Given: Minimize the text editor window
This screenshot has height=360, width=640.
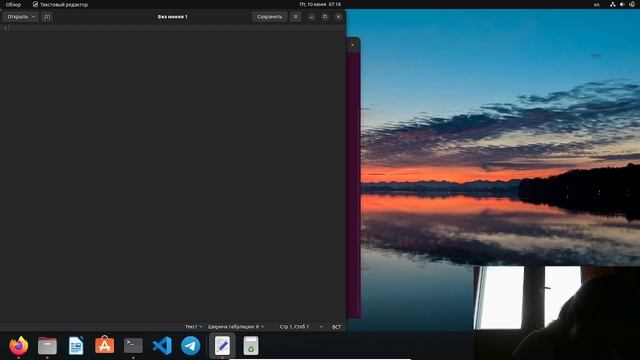Looking at the screenshot, I should [311, 17].
